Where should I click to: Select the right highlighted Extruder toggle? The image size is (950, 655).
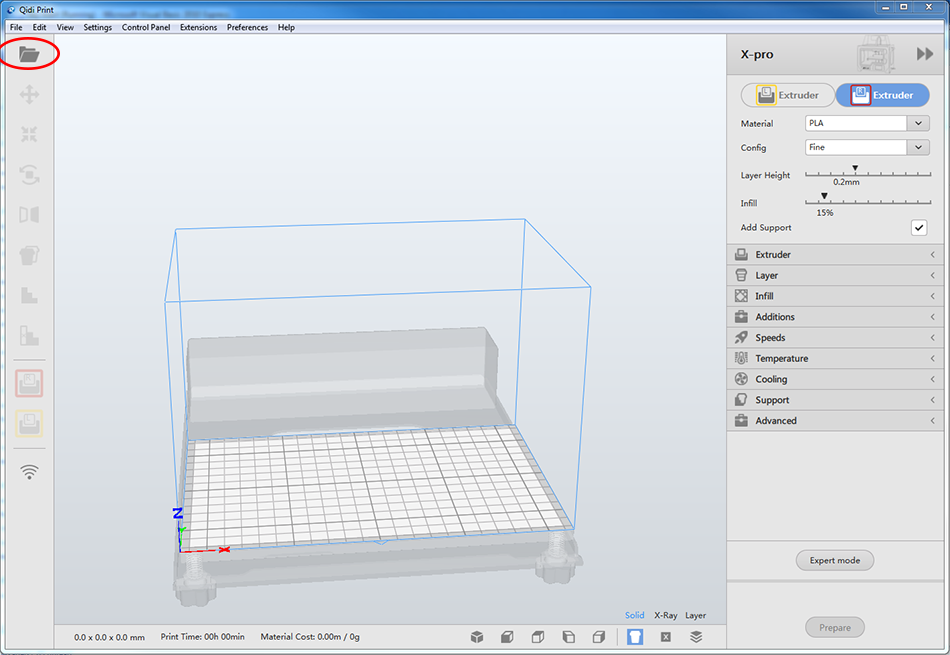pyautogui.click(x=882, y=95)
